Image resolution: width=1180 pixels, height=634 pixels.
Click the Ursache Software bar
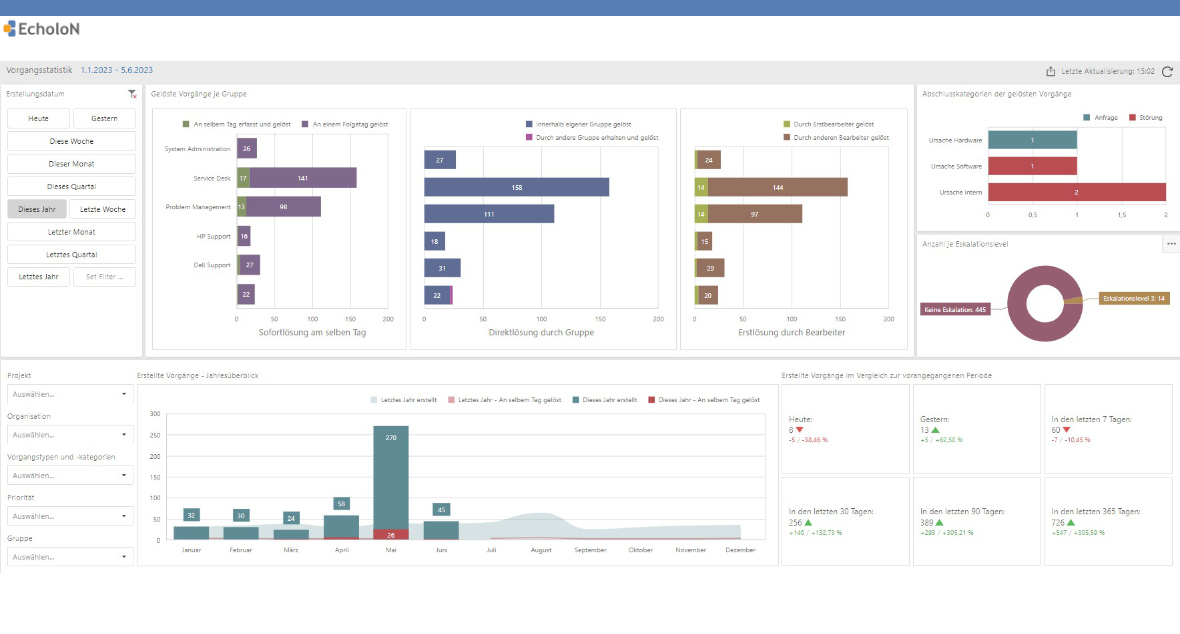pos(1032,166)
